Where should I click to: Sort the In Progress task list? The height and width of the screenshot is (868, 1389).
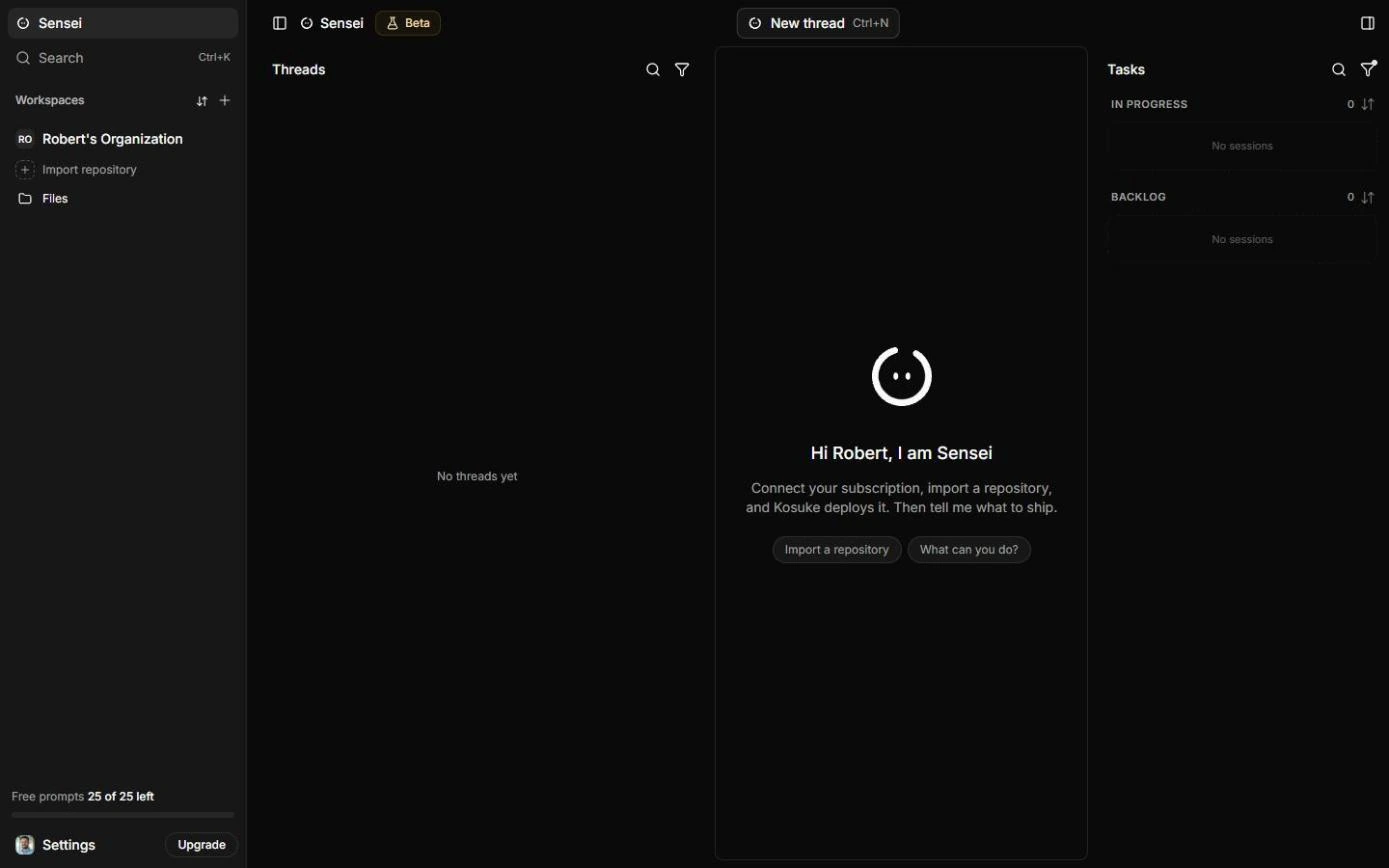(x=1368, y=104)
